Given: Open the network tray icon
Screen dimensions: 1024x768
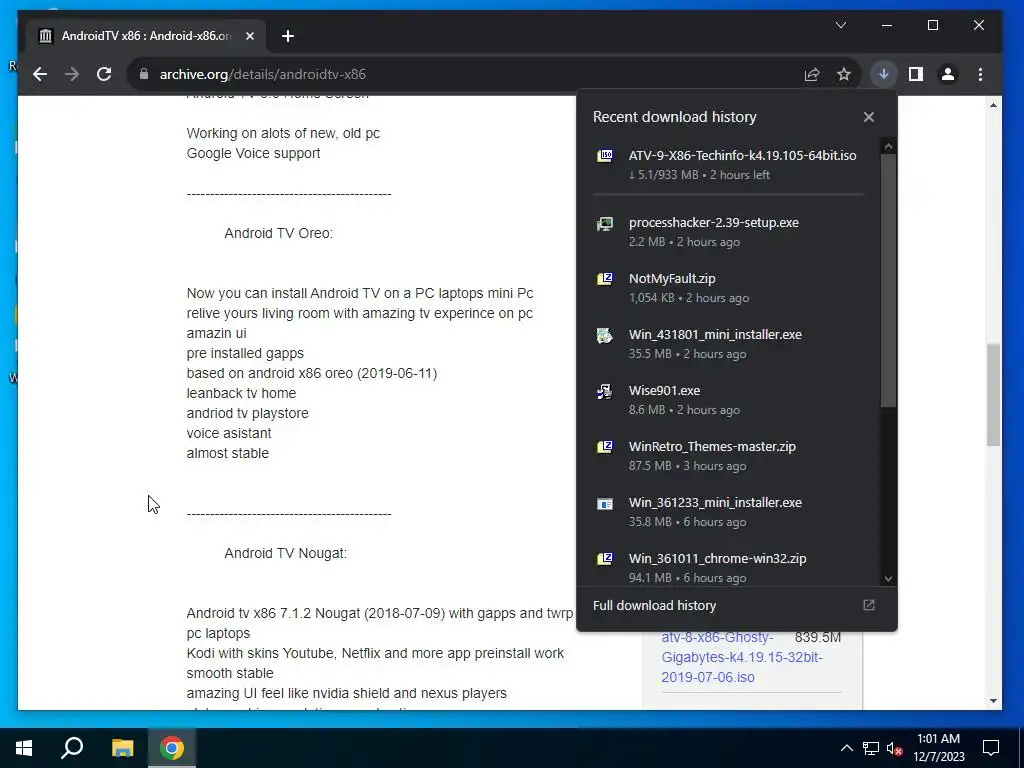Looking at the screenshot, I should 871,748.
